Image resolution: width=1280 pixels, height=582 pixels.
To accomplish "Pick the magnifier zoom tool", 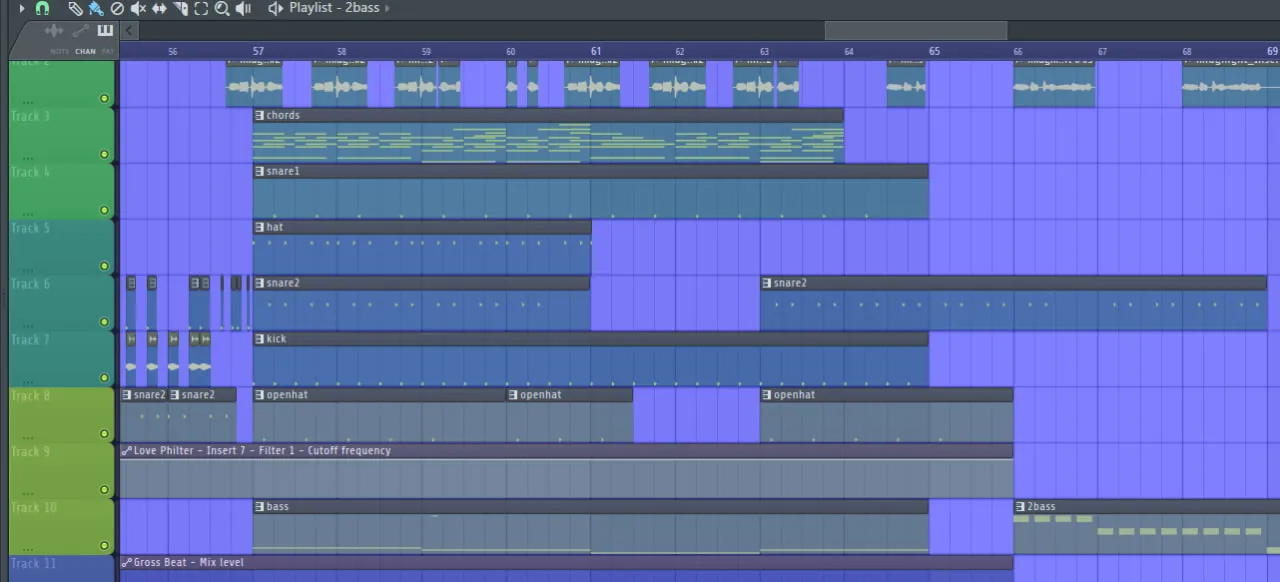I will (222, 8).
